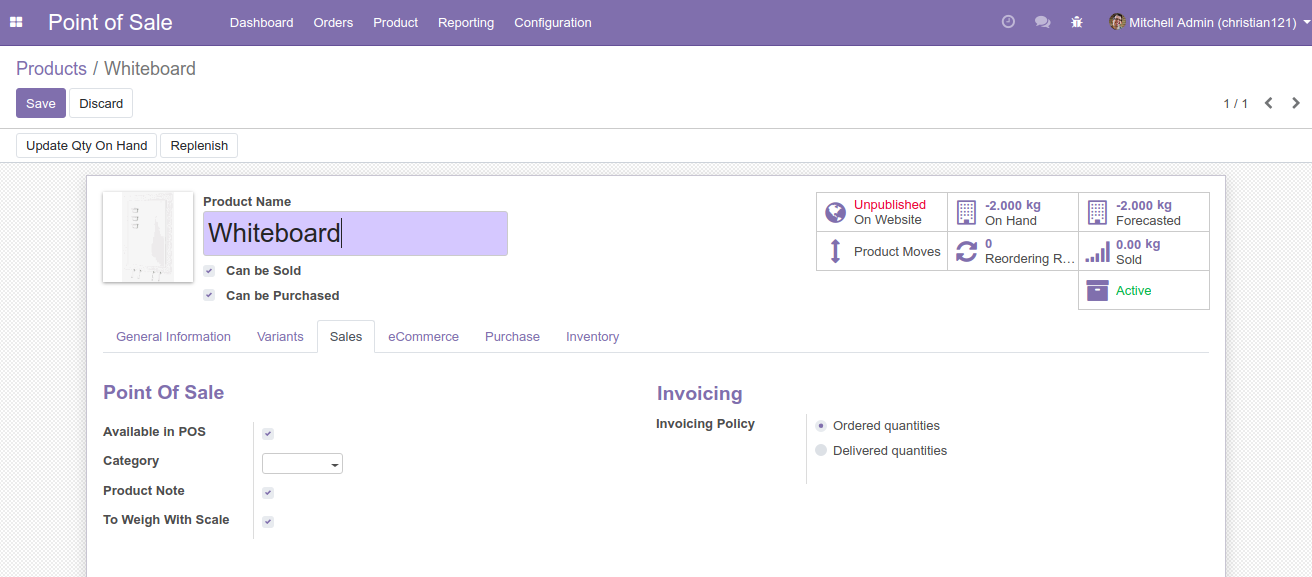Click the Forecasted building icon
Viewport: 1312px width, 577px height.
tap(1097, 212)
